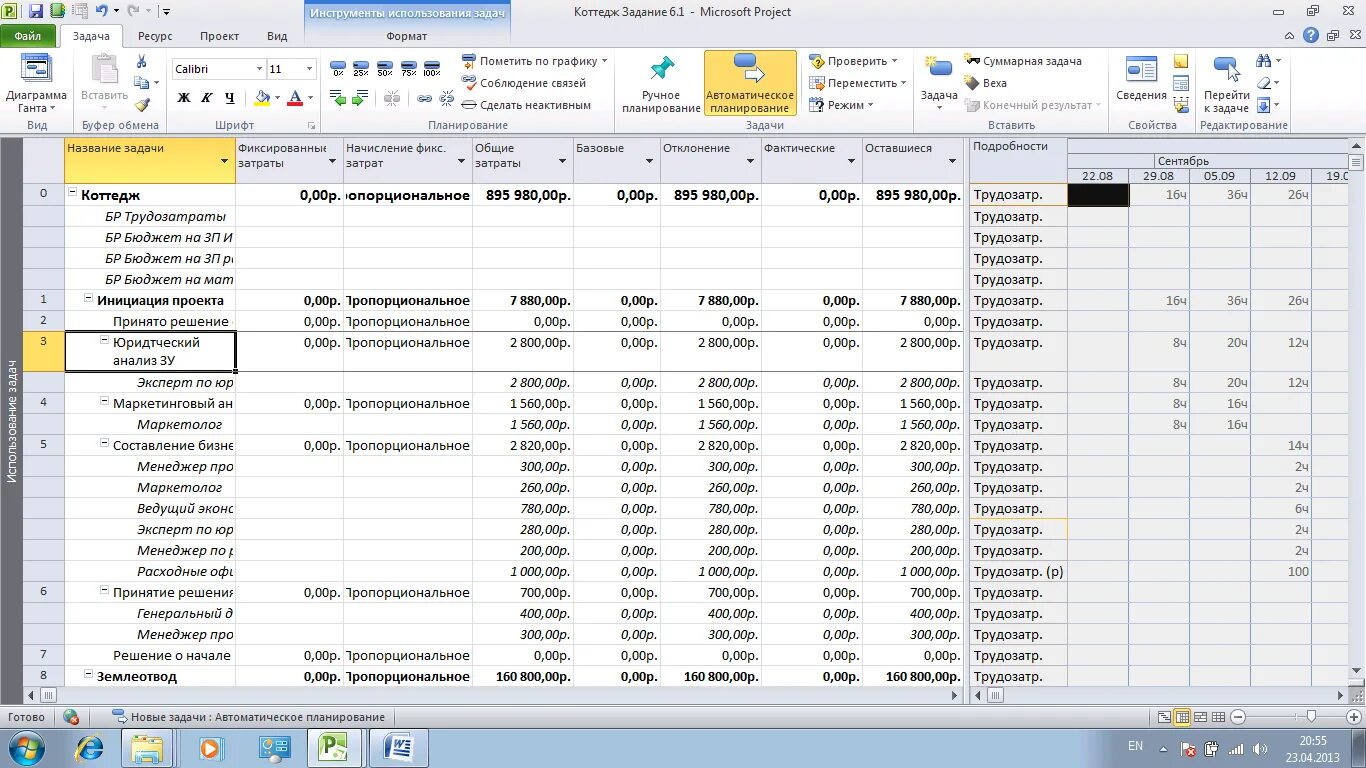Click the Fill down arrow icon
This screenshot has height=768, width=1366.
[x=1264, y=105]
